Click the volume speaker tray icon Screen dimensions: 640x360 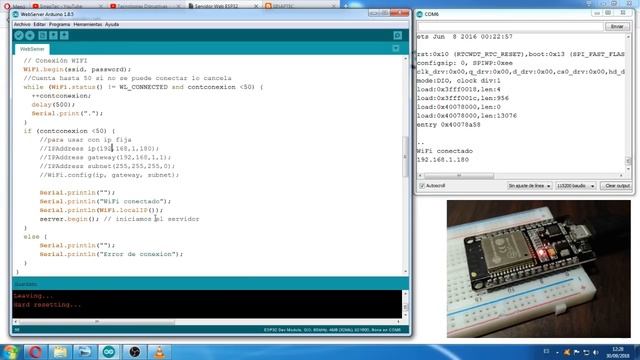point(596,352)
